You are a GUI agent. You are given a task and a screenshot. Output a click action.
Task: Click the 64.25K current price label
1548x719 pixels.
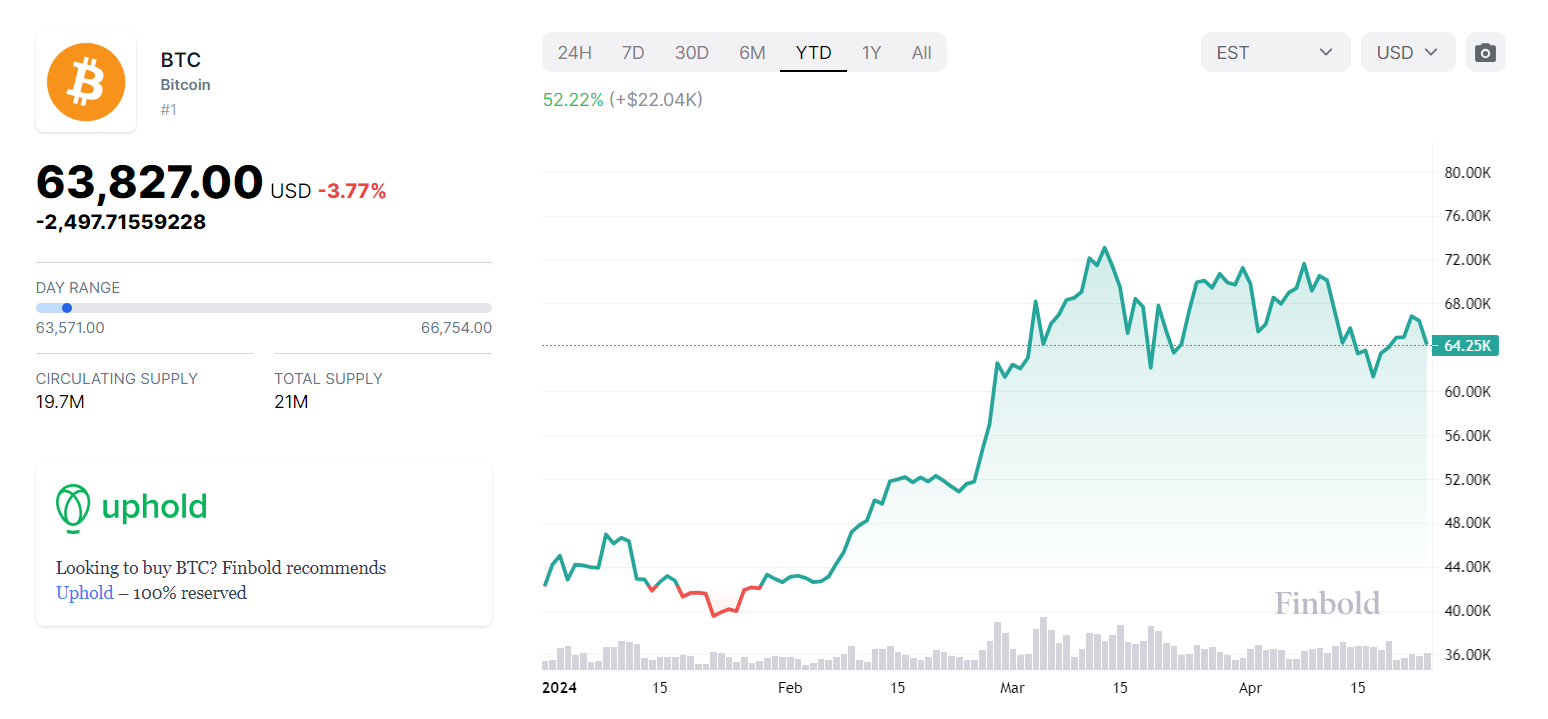pos(1467,346)
